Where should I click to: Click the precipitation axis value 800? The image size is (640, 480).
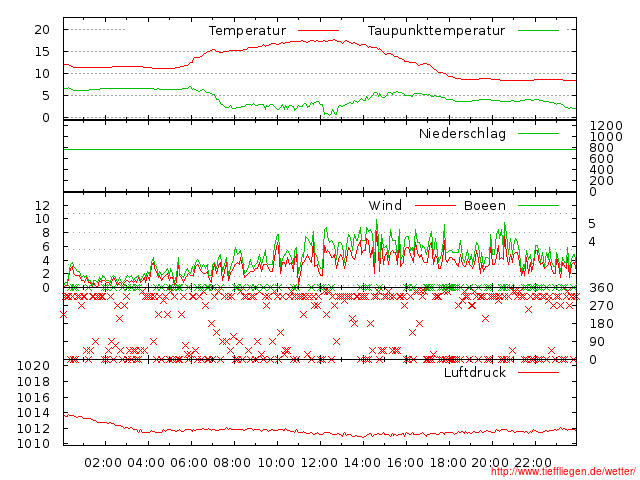tap(602, 148)
